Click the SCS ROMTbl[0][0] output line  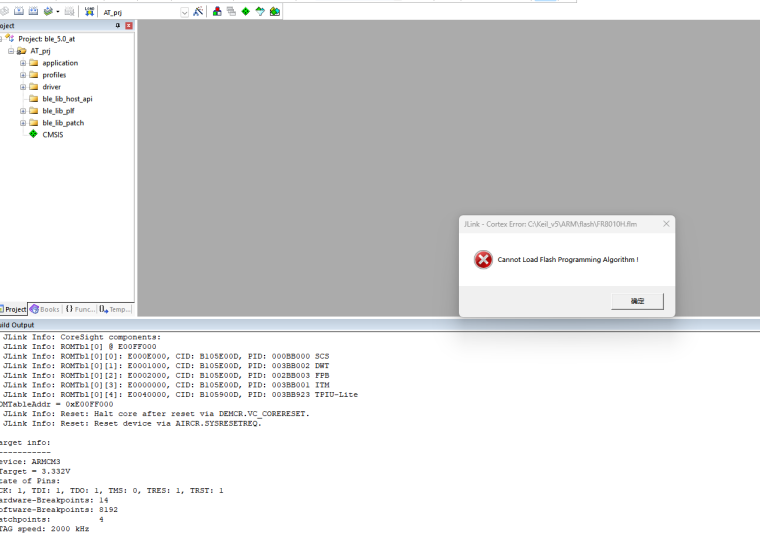click(166, 357)
